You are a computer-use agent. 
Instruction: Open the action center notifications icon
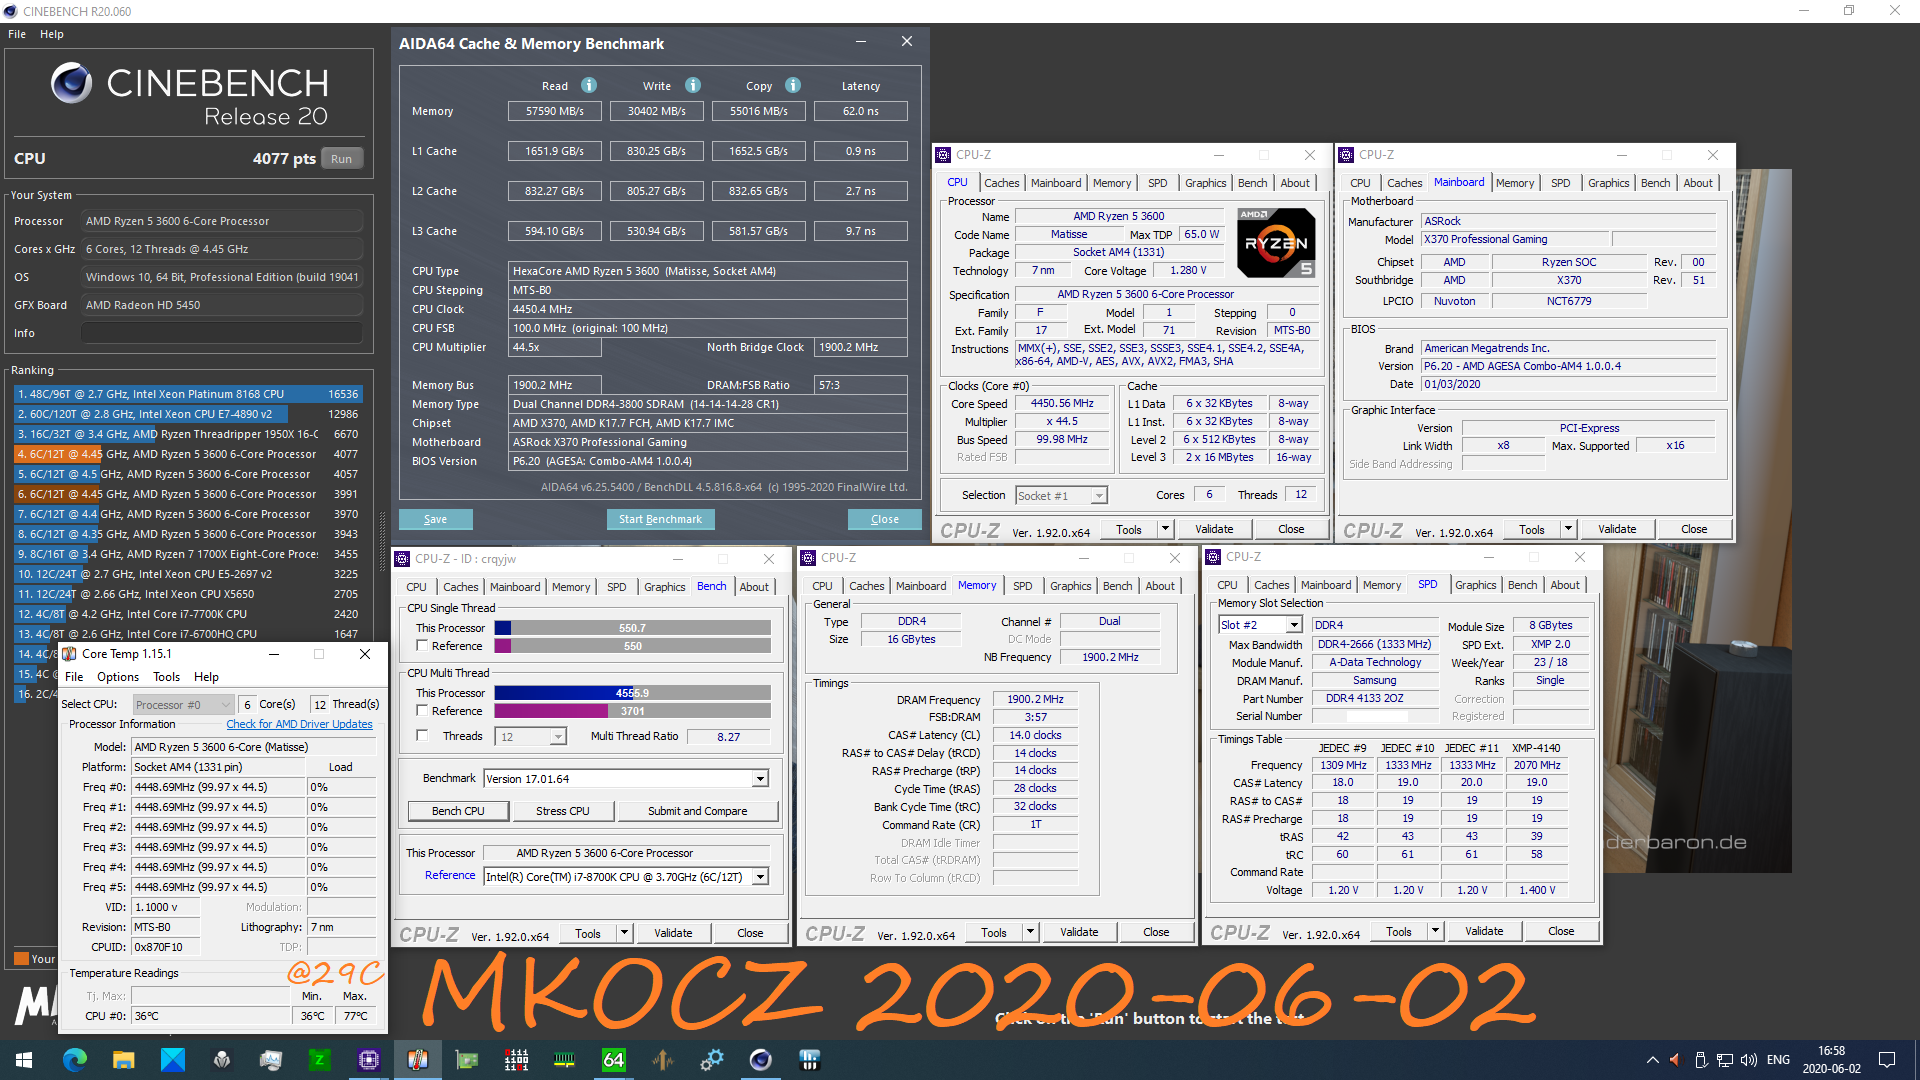click(1887, 1060)
